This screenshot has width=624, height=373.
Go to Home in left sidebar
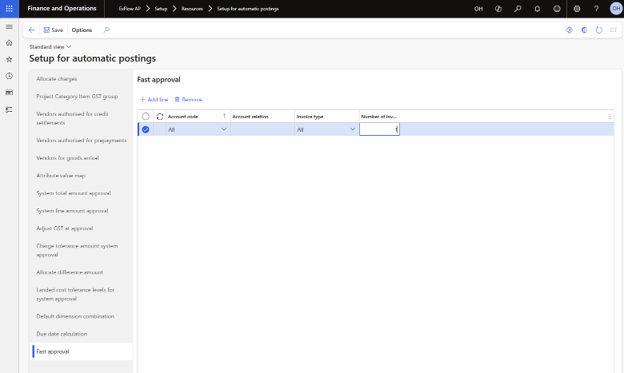pos(9,43)
